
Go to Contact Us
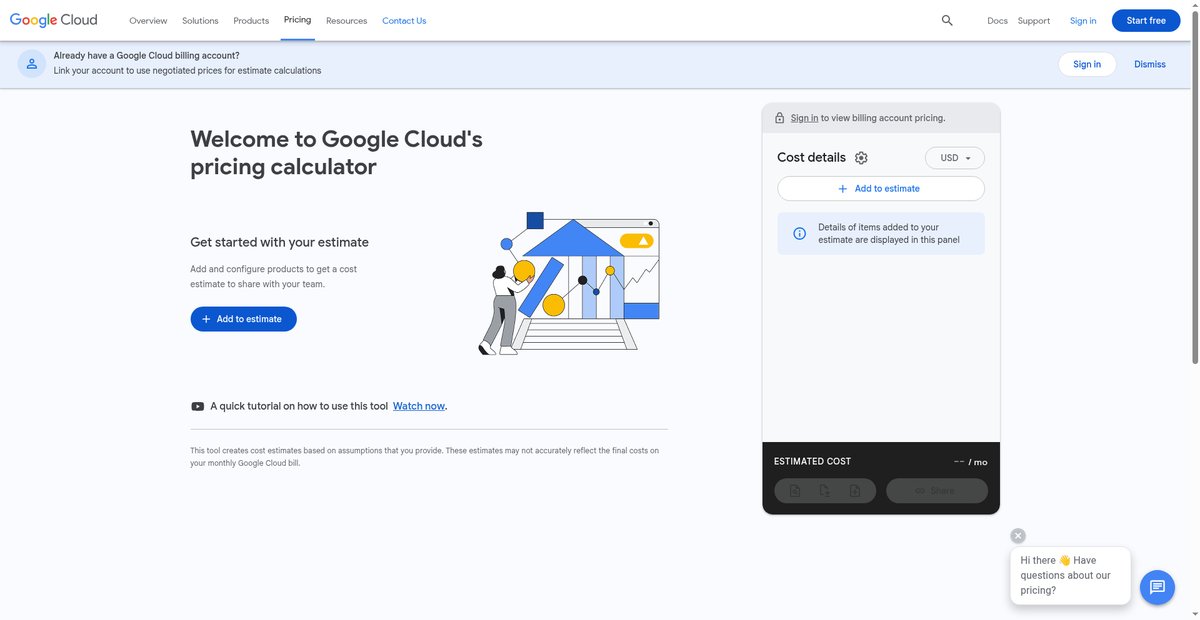pos(404,20)
